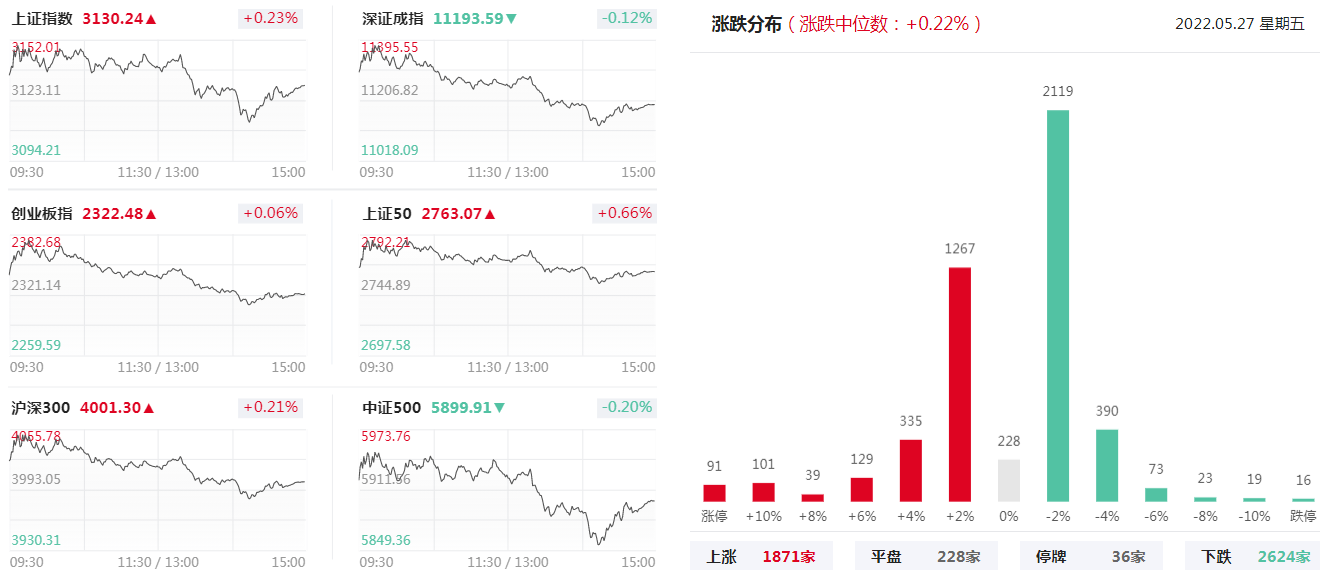Screen dimensions: 1320x579
Task: Click the red up-arrow beside 上证50 2763.07
Action: (490, 214)
